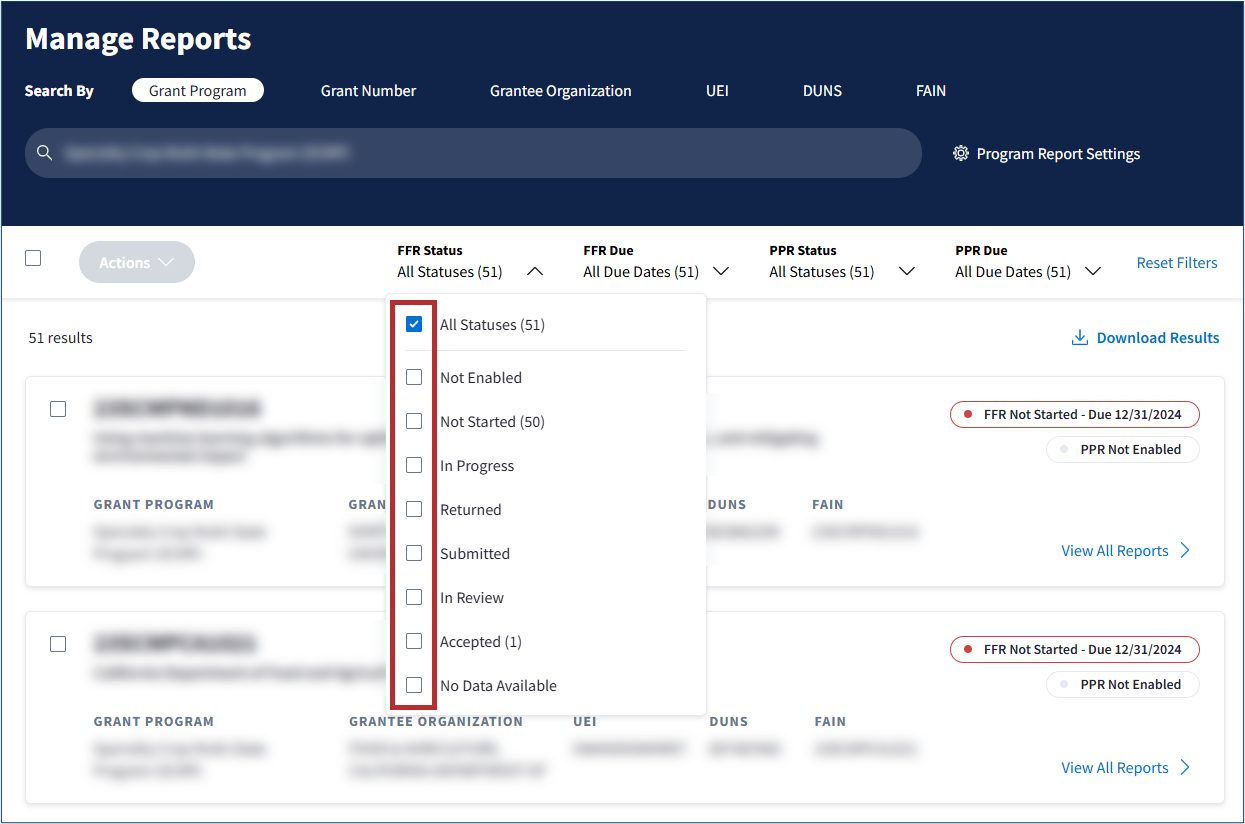Expand the FFR Due dropdown
Viewport: 1245px width, 824px height.
point(720,271)
